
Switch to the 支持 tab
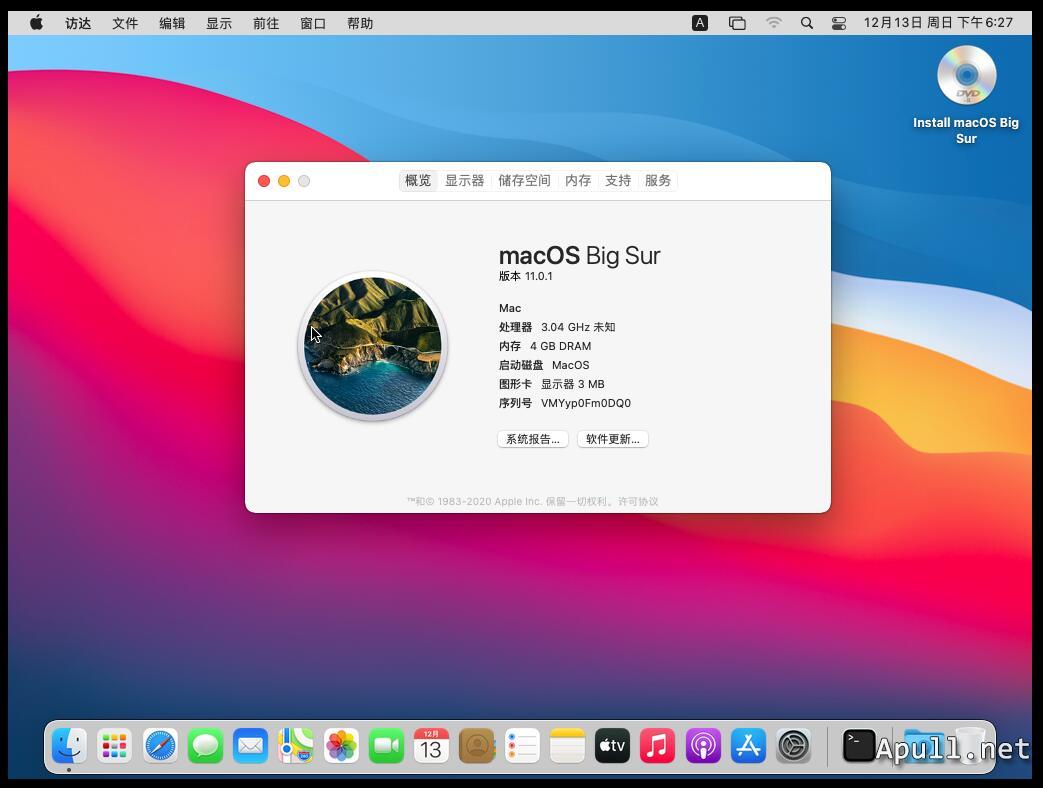617,180
